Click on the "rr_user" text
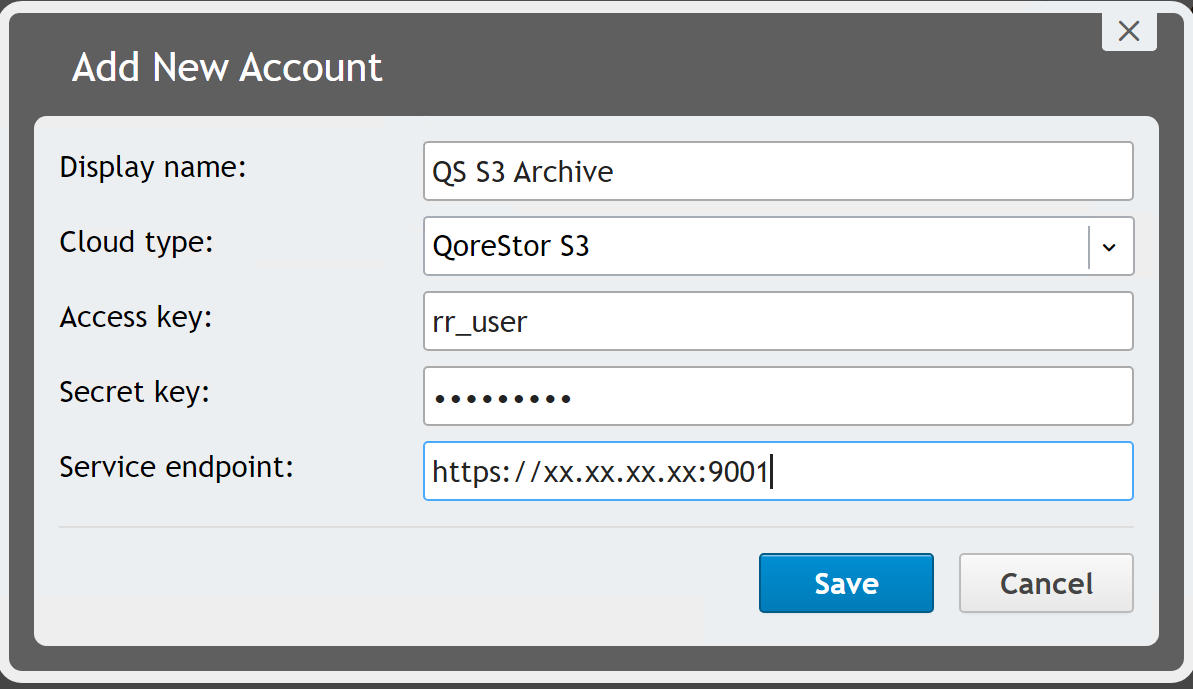This screenshot has width=1193, height=689. 480,322
